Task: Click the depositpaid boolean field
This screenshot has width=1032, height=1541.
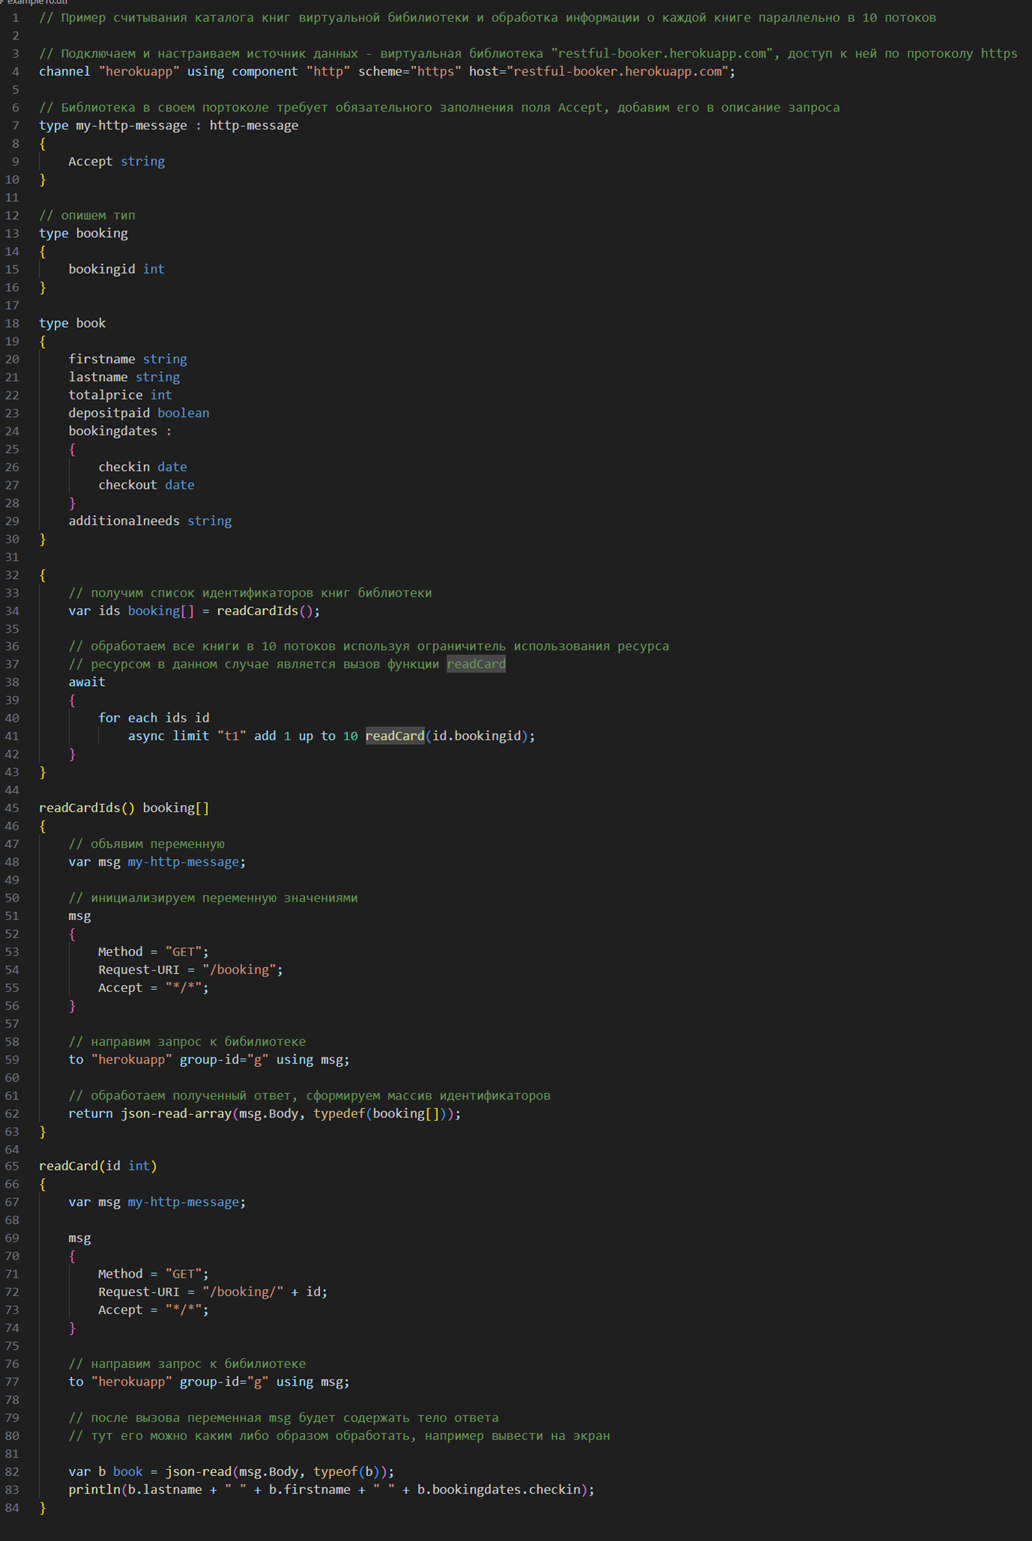Action: (x=139, y=413)
